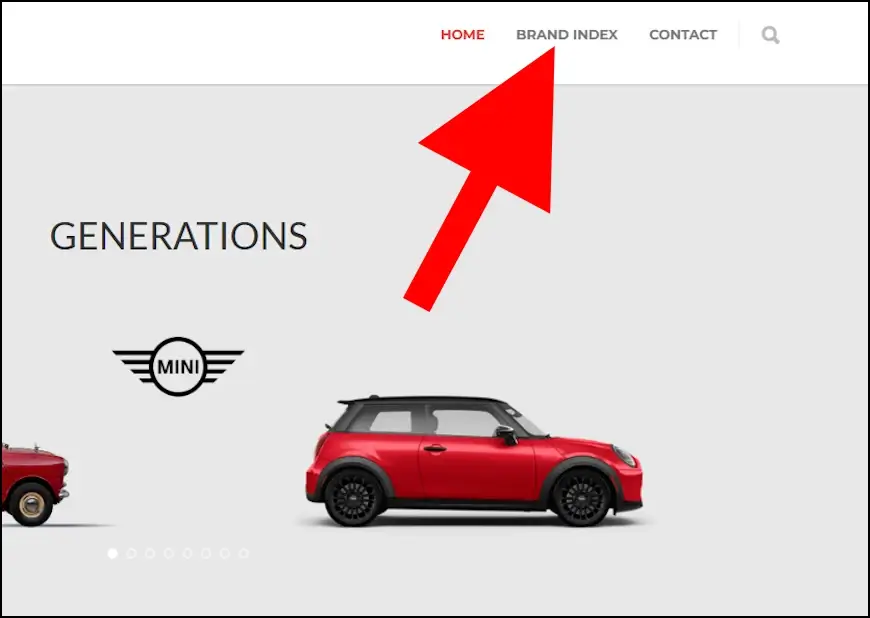This screenshot has width=870, height=618.
Task: Open the search magnifier icon
Action: pos(770,35)
